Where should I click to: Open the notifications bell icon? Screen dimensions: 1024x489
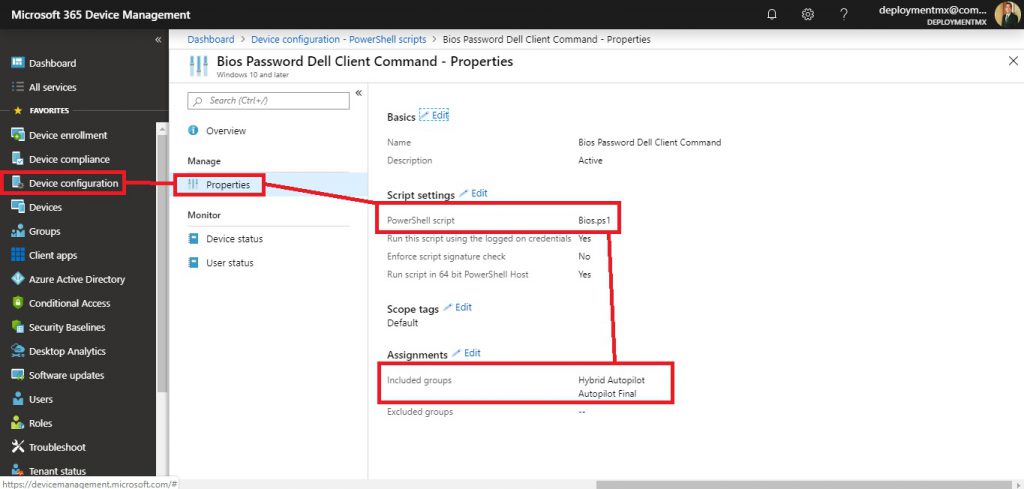point(772,14)
